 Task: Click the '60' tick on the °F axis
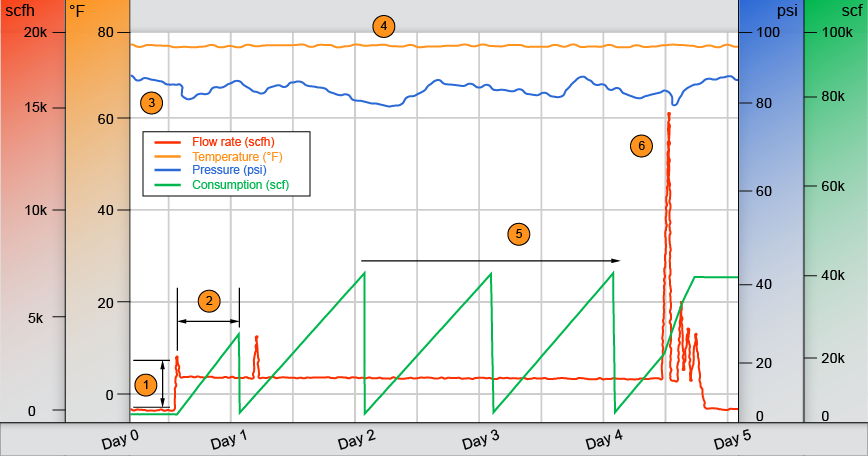105,119
